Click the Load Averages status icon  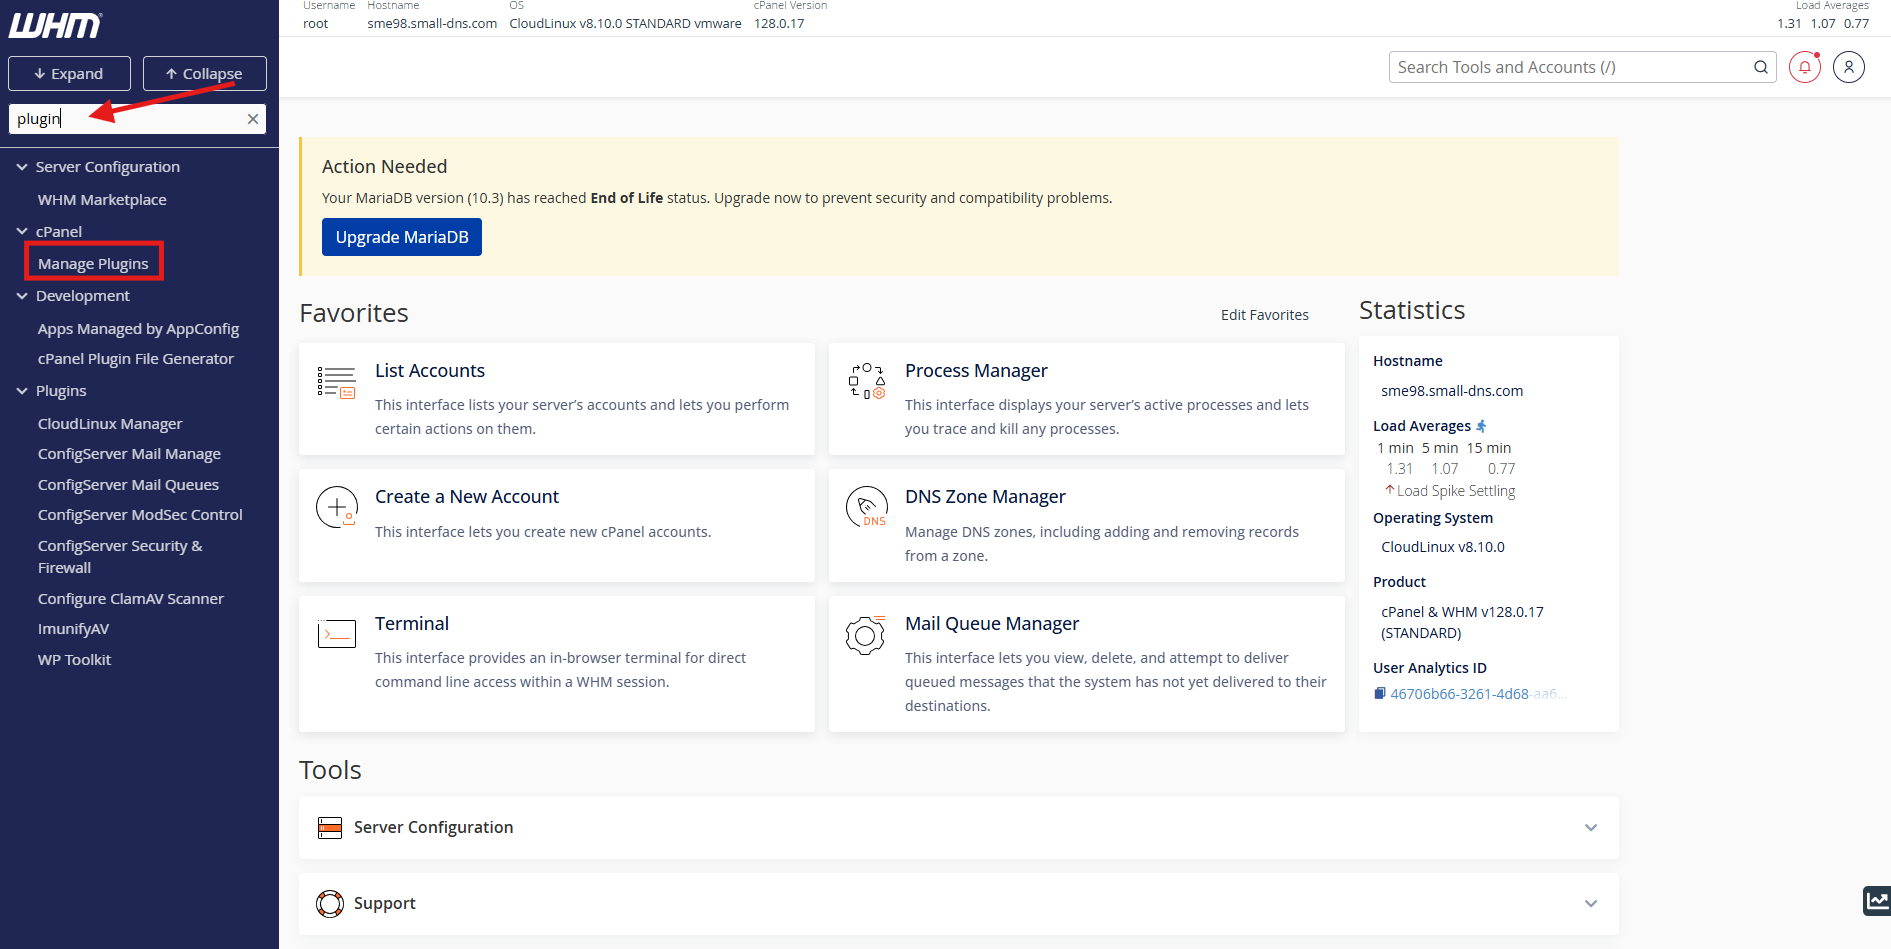click(1481, 426)
